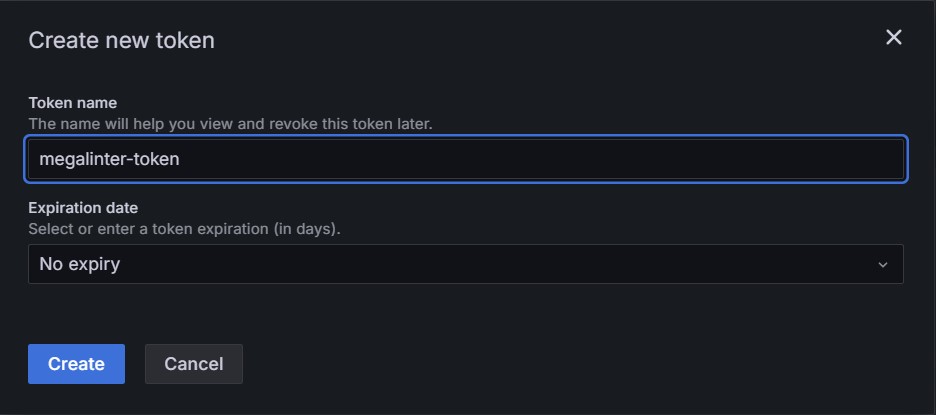Image resolution: width=936 pixels, height=415 pixels.
Task: Click the "Create new token" dialog heading
Action: click(121, 40)
